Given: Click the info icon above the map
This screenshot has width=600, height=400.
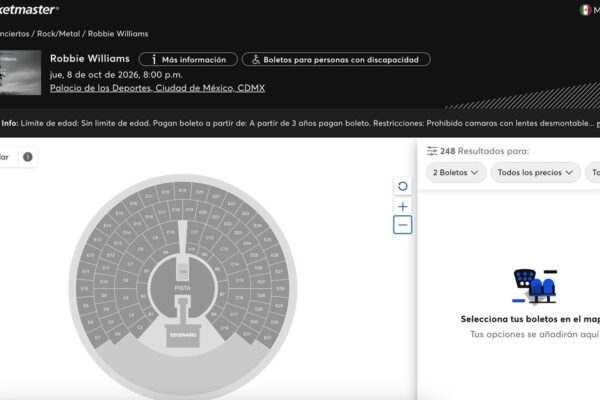Looking at the screenshot, I should (27, 157).
